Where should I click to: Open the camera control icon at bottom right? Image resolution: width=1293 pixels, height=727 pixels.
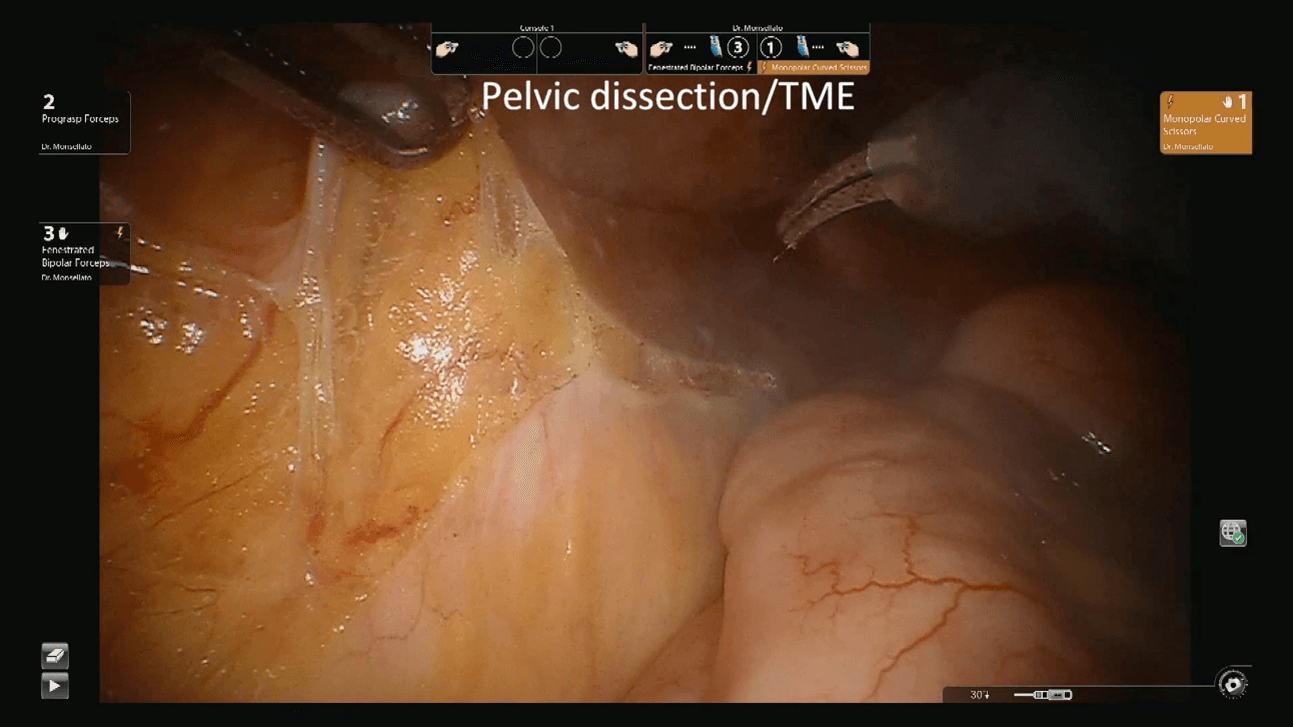1232,684
